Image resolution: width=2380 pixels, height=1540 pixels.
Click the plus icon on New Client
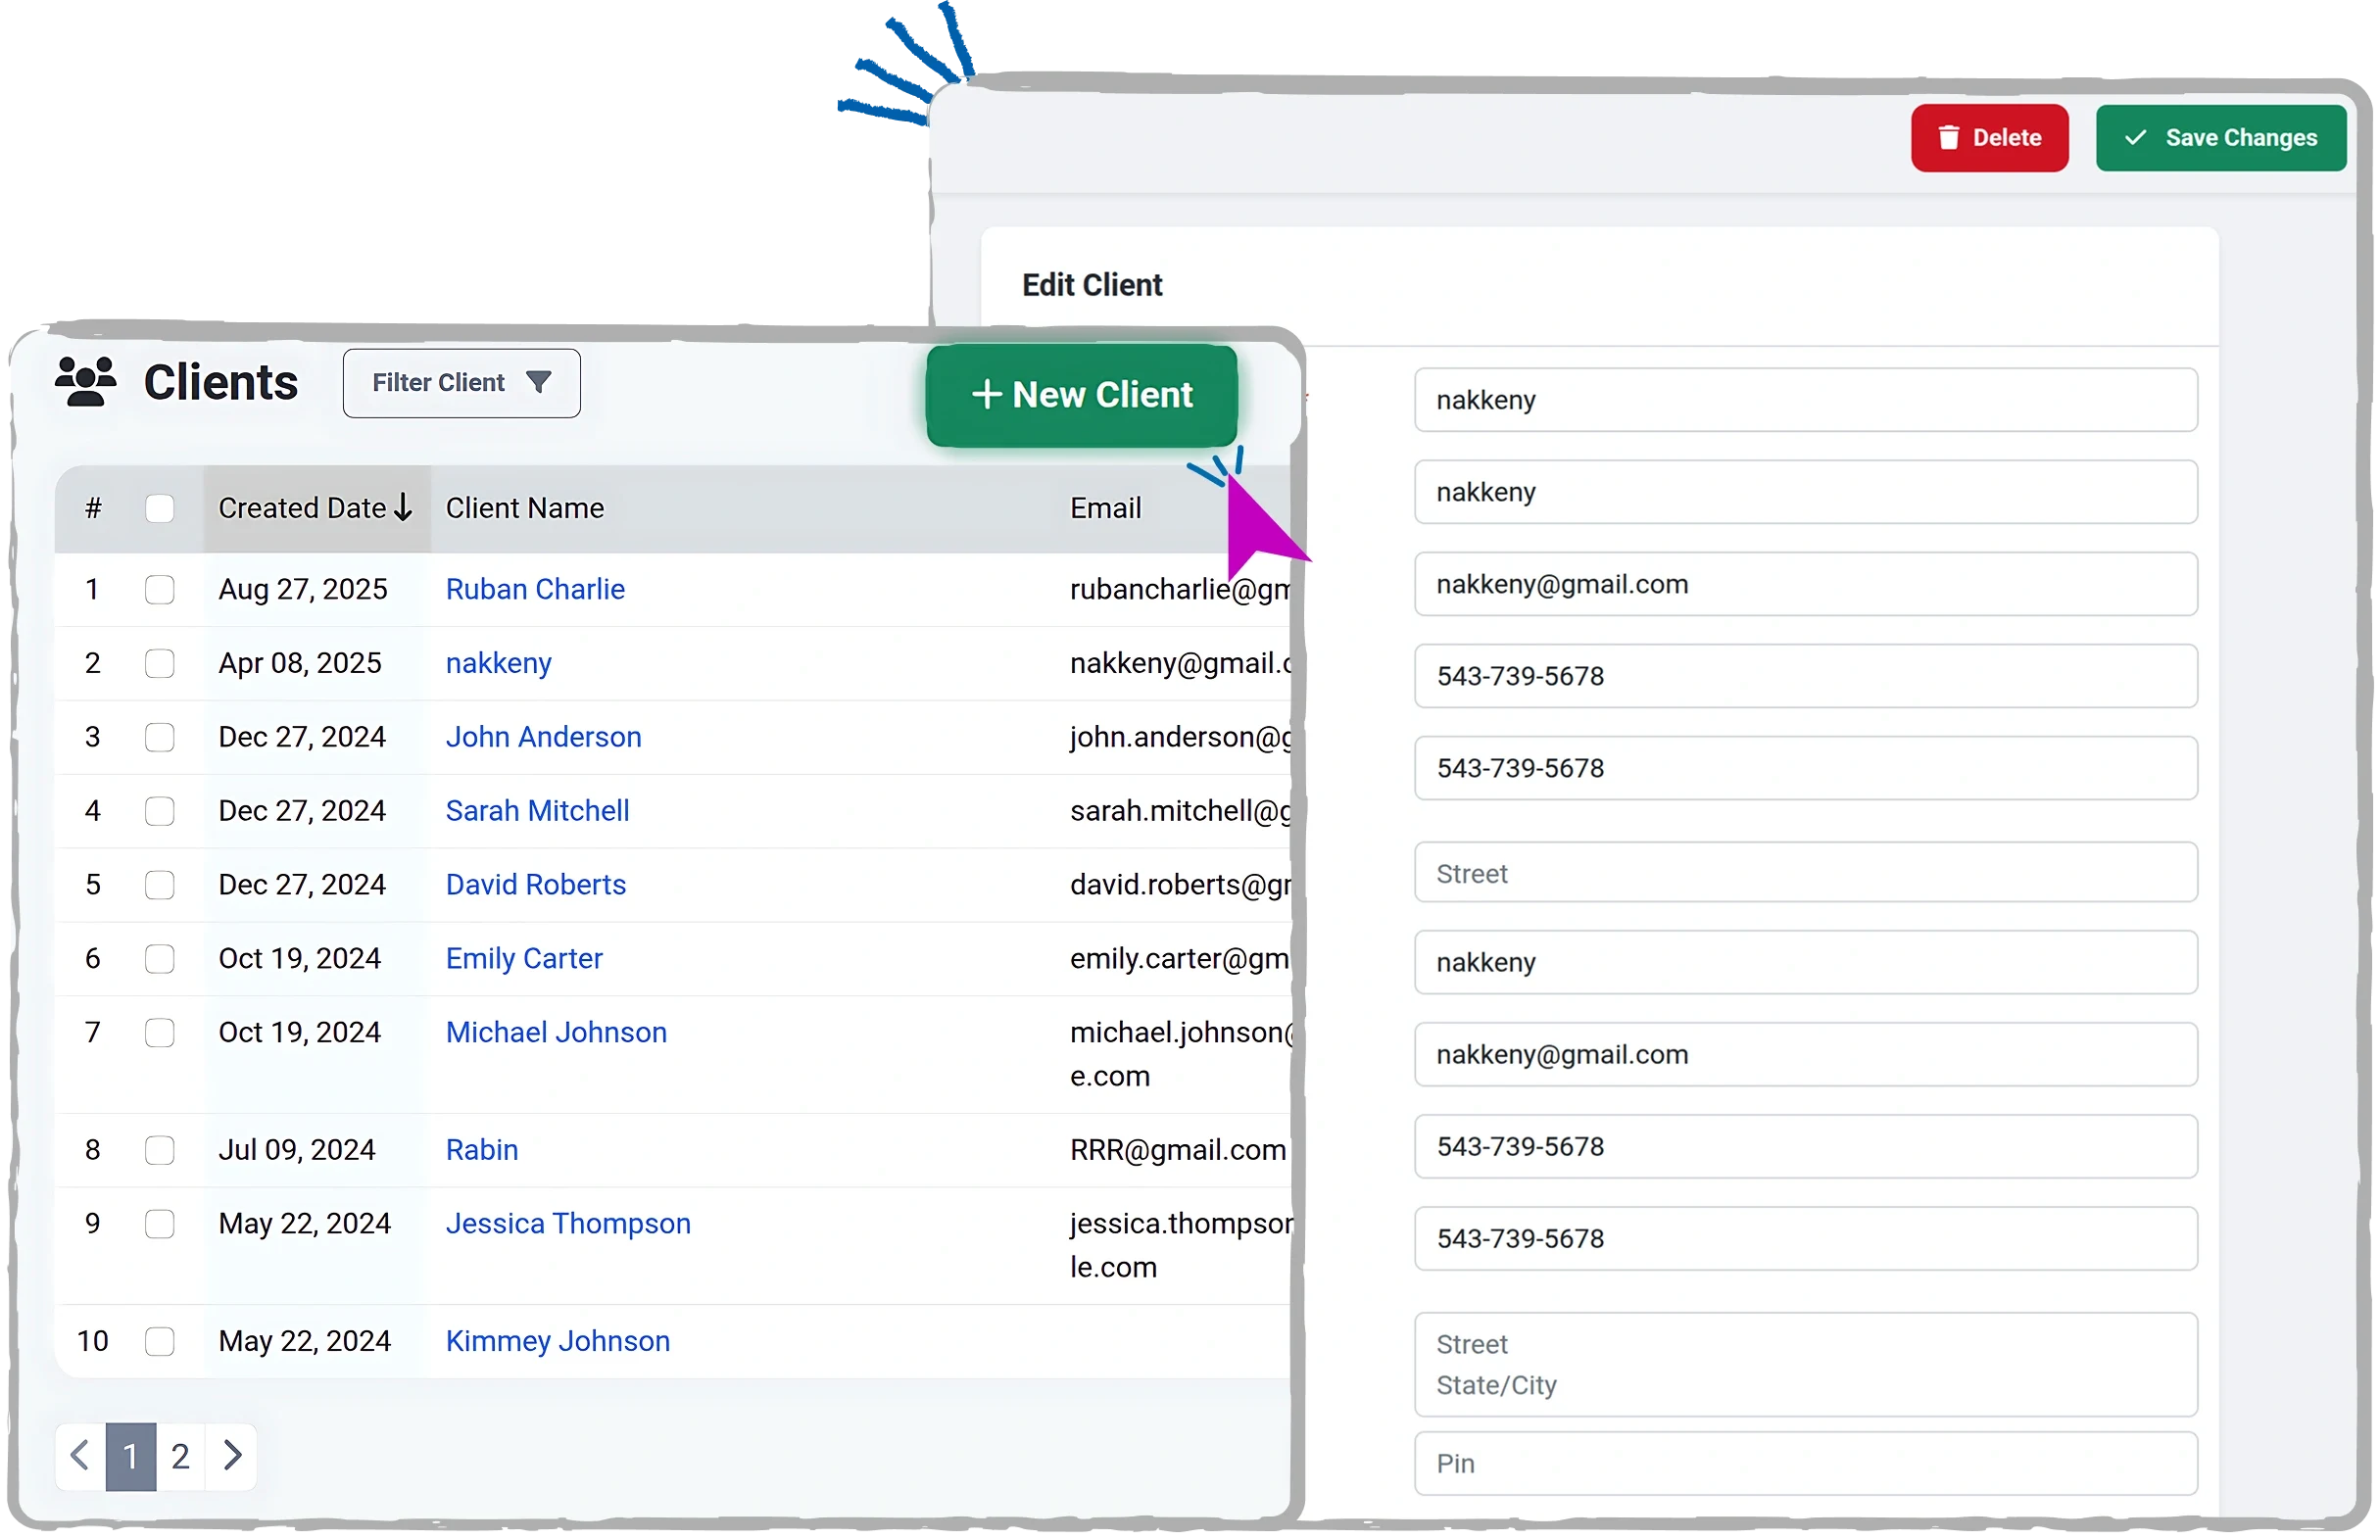click(986, 394)
